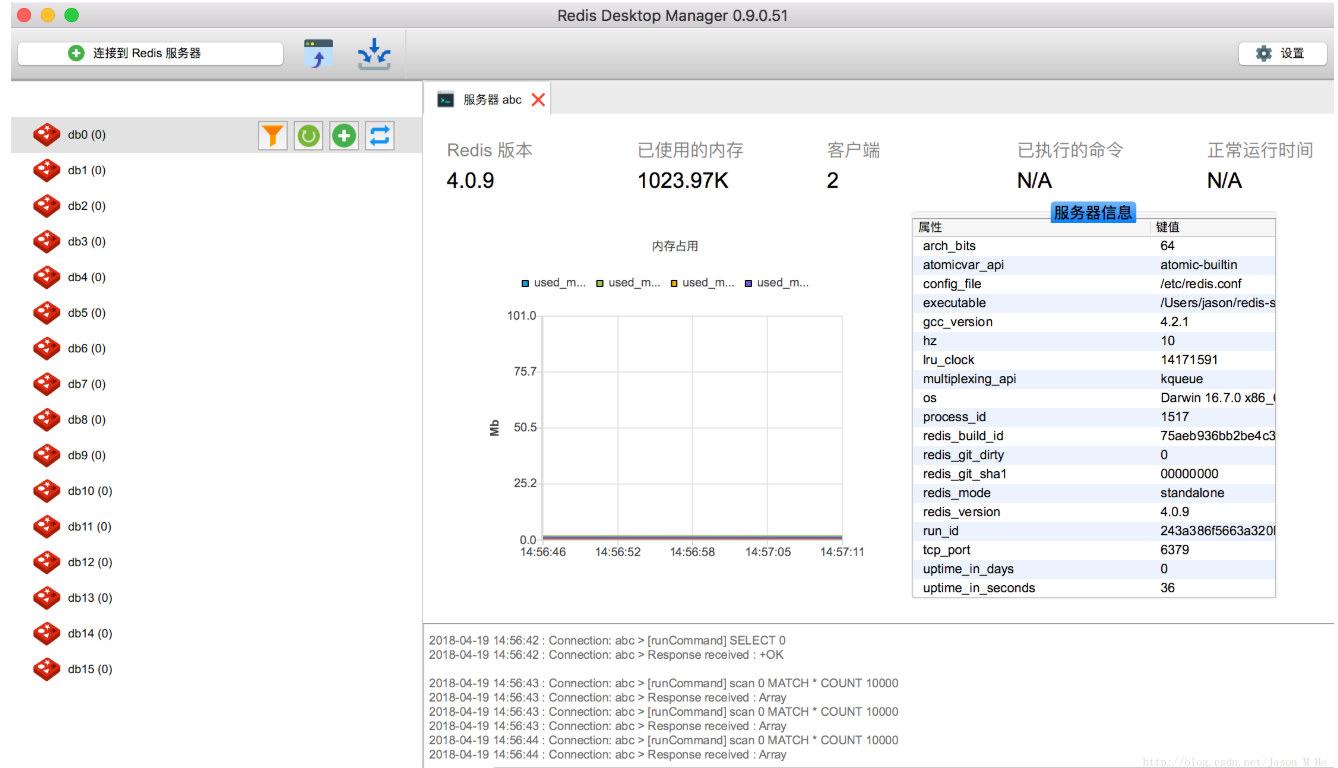Screen dimensions: 1338x768
Task: Click the 键值 column header
Action: (x=1214, y=227)
